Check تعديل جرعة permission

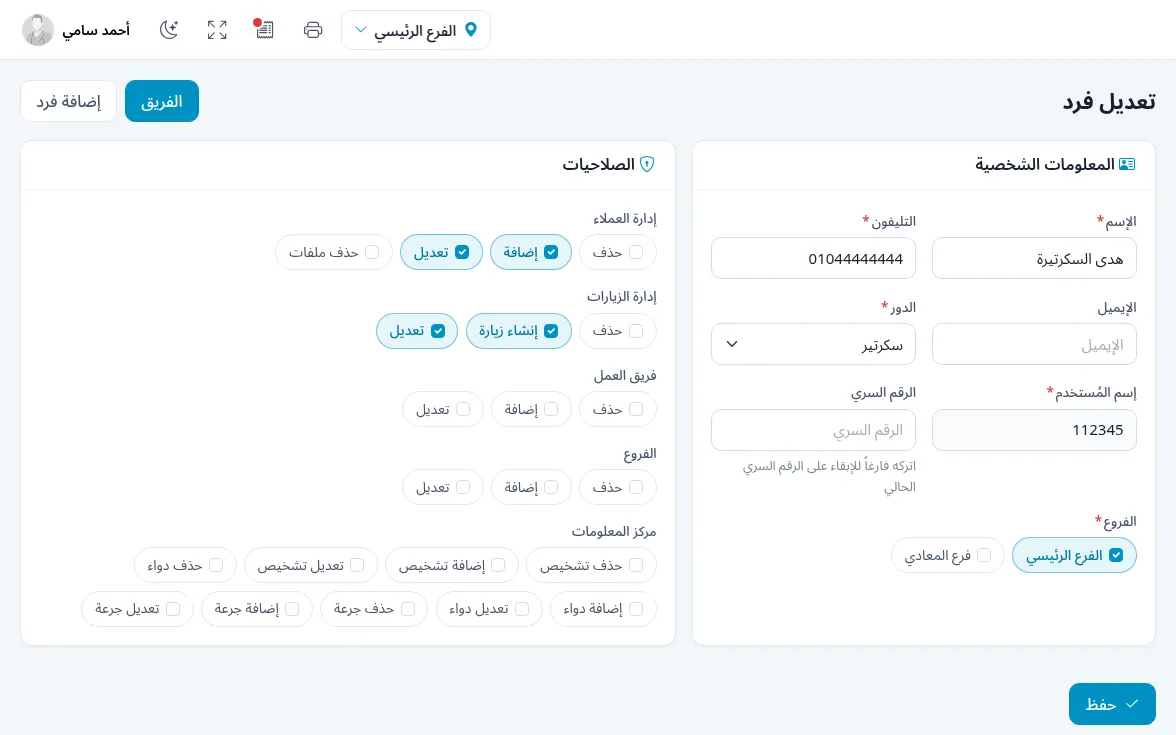point(173,608)
